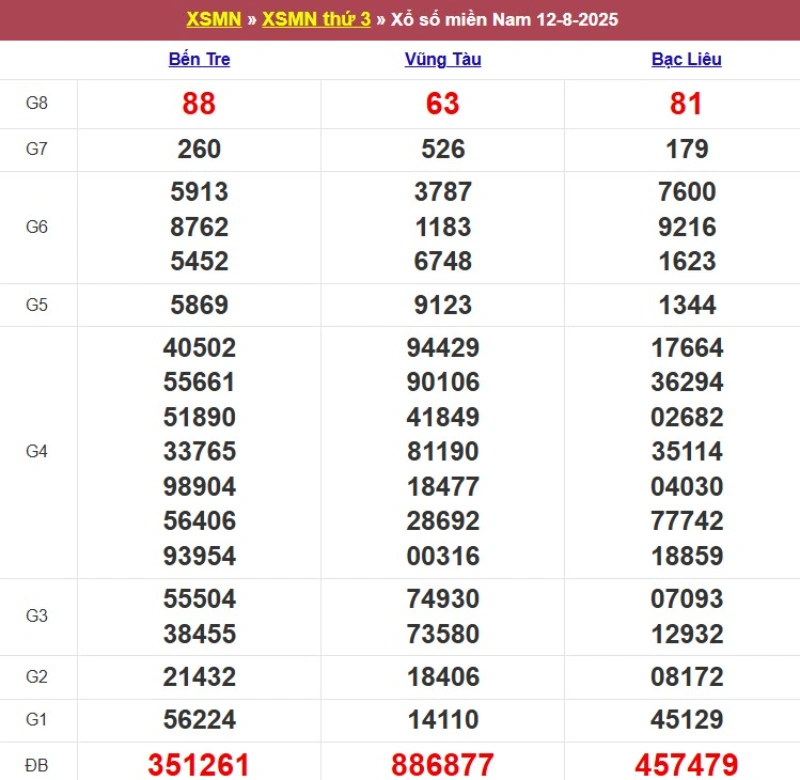Viewport: 800px width, 780px height.
Task: Click G5 number 1344
Action: pyautogui.click(x=687, y=305)
